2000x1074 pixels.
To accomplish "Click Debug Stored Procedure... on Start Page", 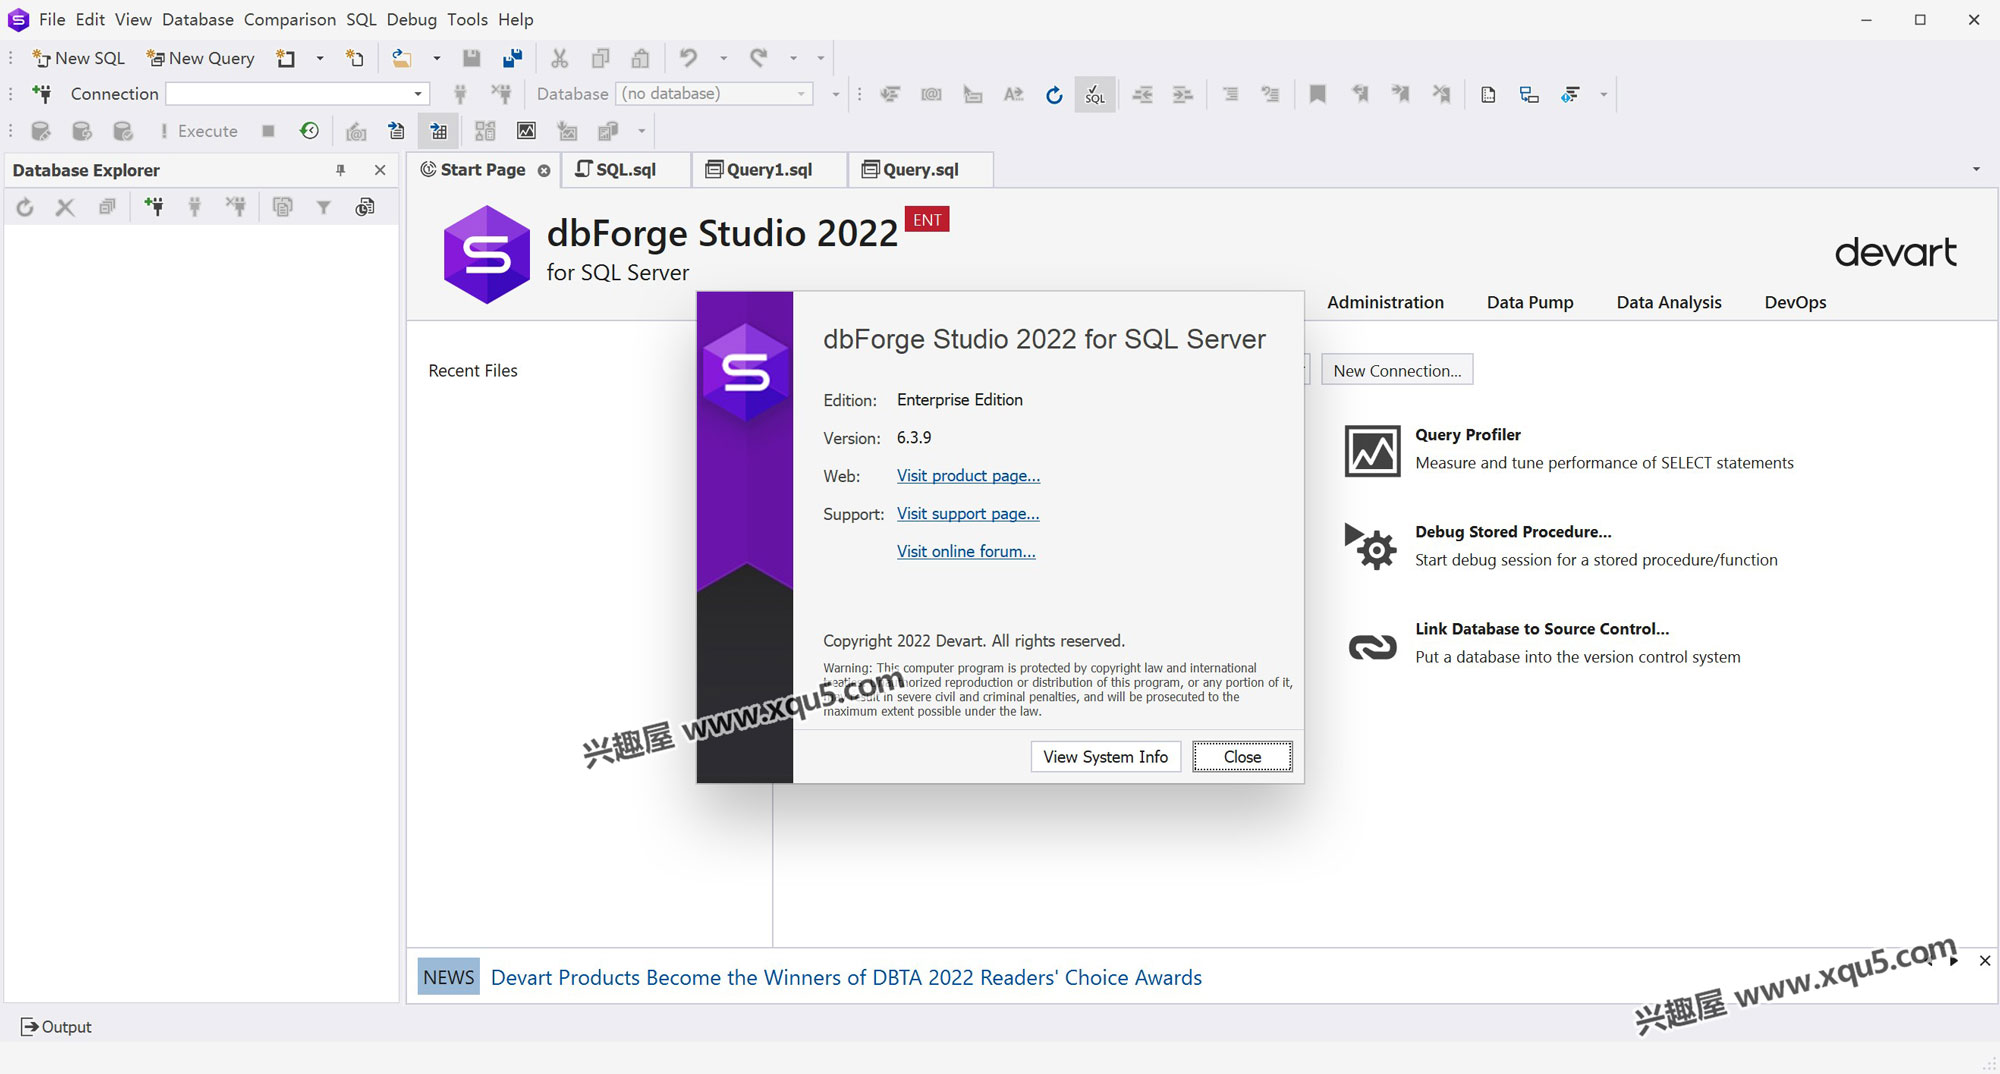I will [1562, 546].
